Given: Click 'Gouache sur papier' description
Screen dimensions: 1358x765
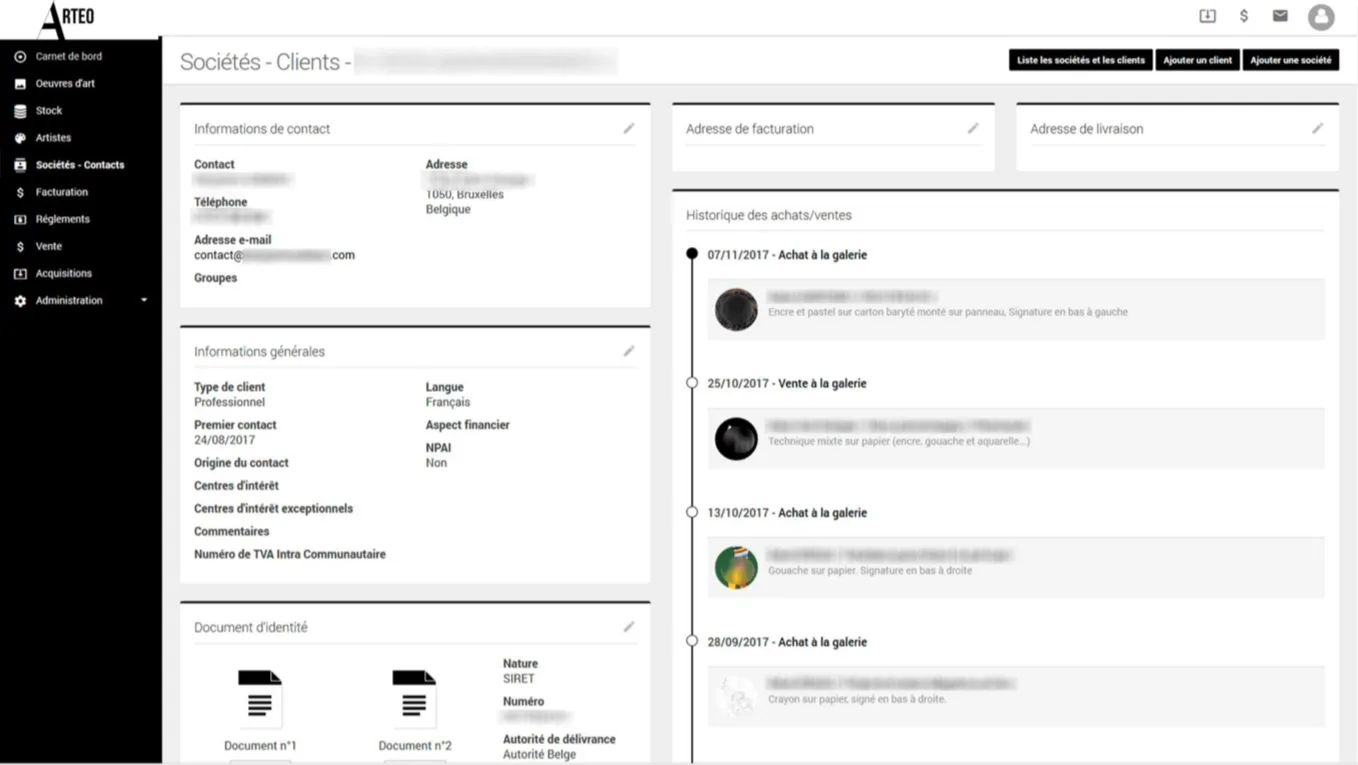Looking at the screenshot, I should [x=869, y=570].
